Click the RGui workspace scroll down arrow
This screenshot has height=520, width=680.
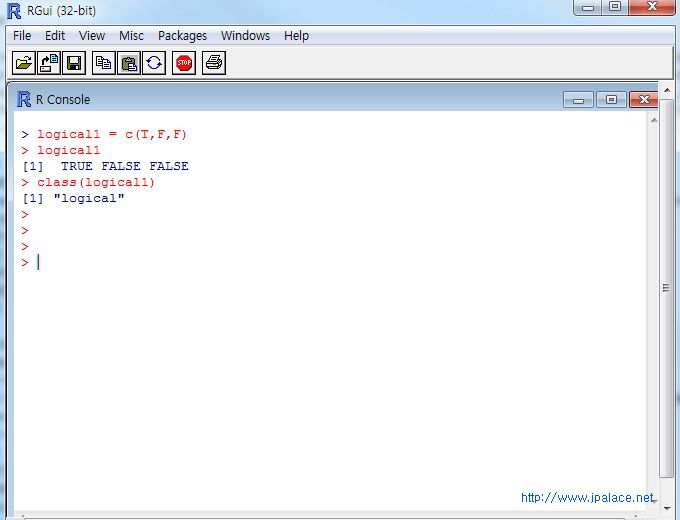coord(667,508)
